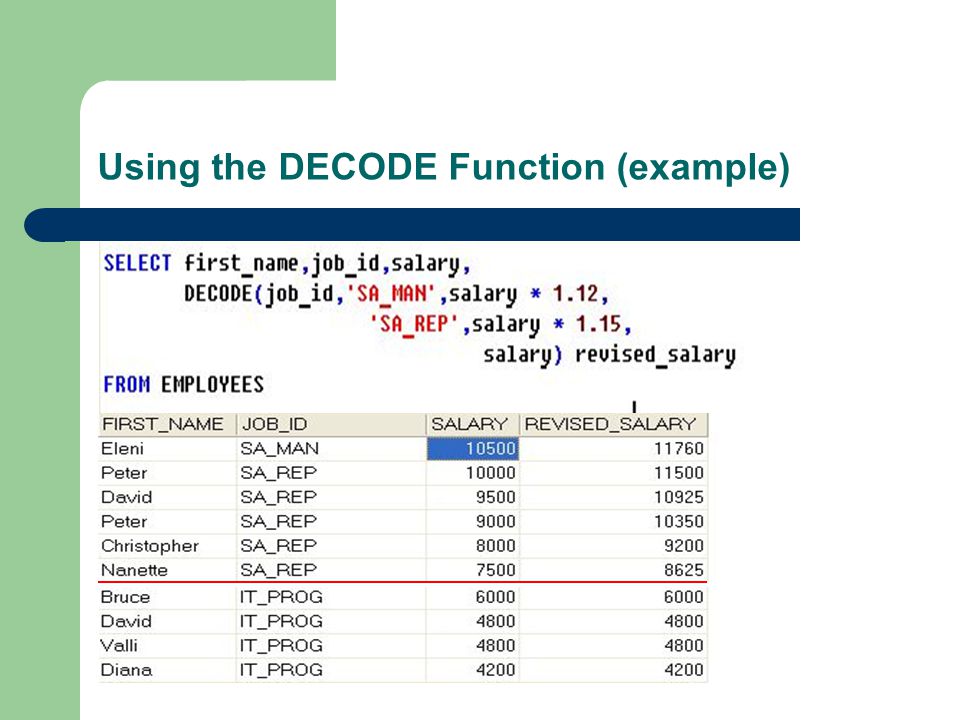Screen dimensions: 960x720
Task: Select the 9000 salary cell
Action: [x=473, y=522]
